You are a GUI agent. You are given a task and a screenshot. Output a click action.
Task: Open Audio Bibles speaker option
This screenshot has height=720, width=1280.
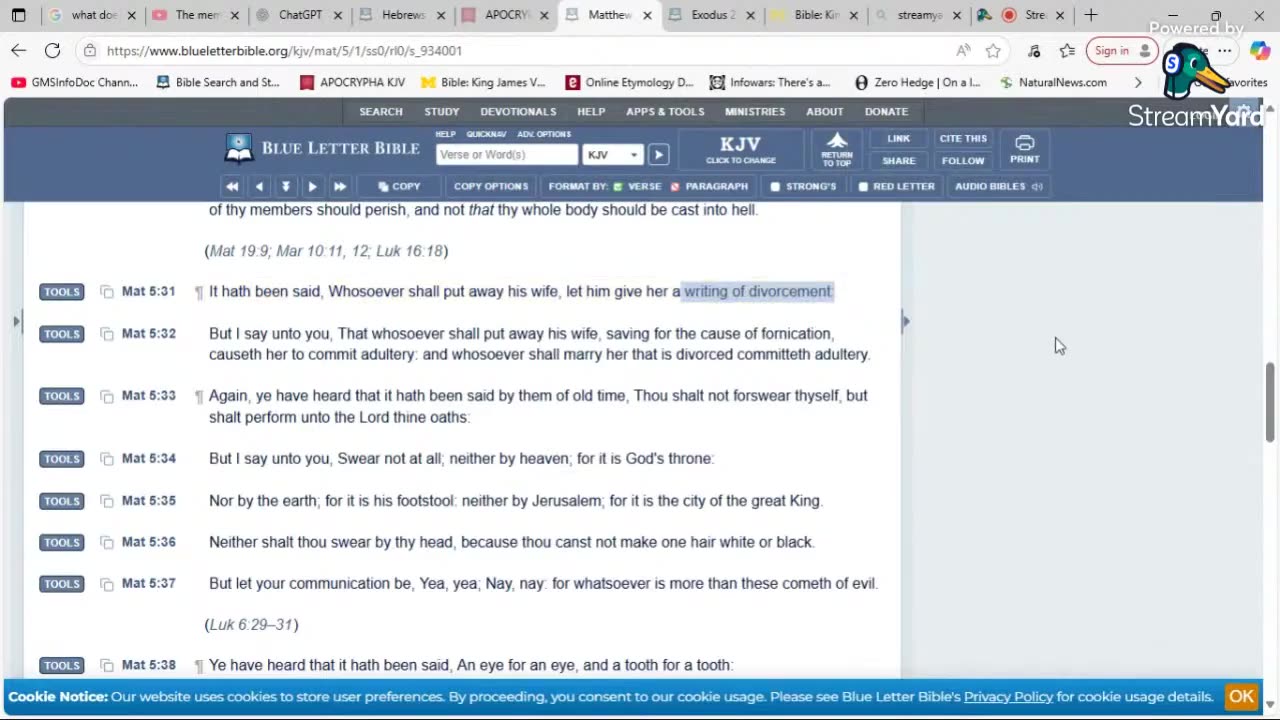[x=998, y=186]
